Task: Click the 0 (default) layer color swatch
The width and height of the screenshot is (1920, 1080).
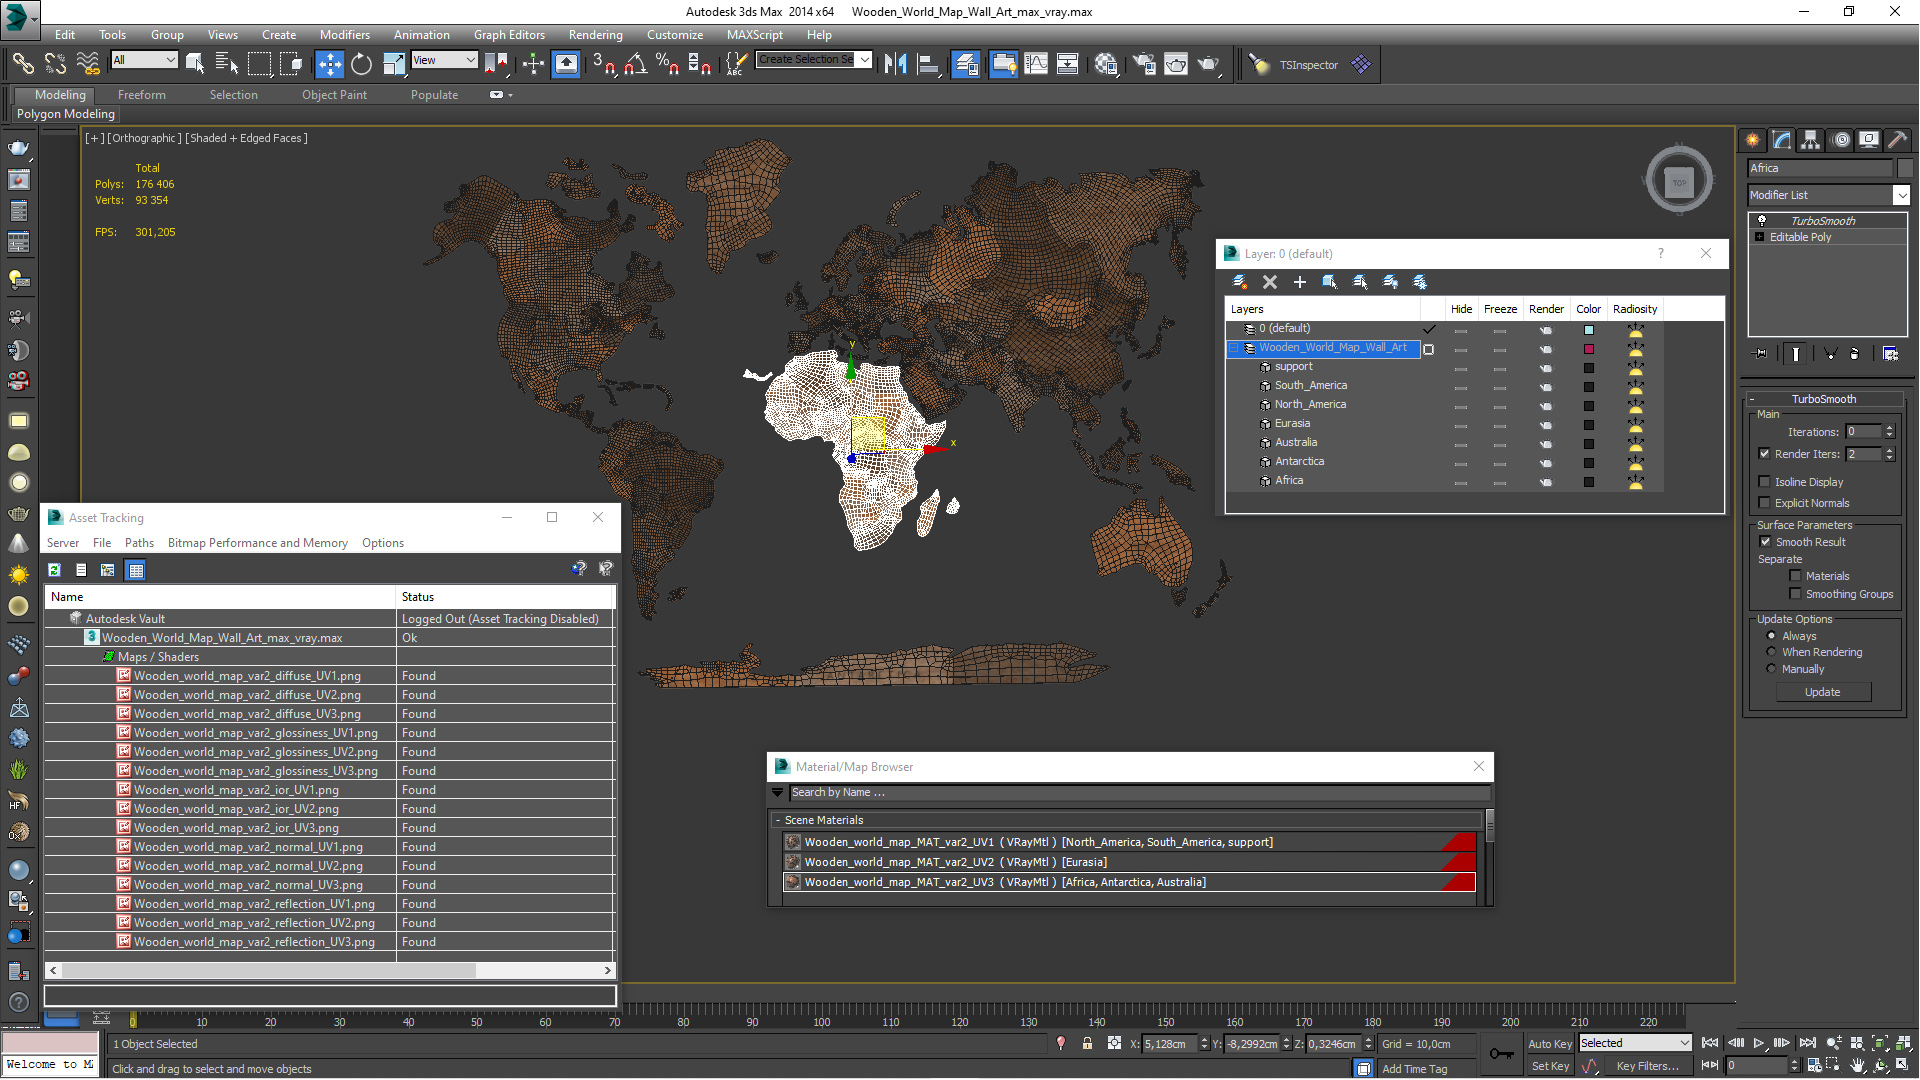Action: pos(1588,330)
